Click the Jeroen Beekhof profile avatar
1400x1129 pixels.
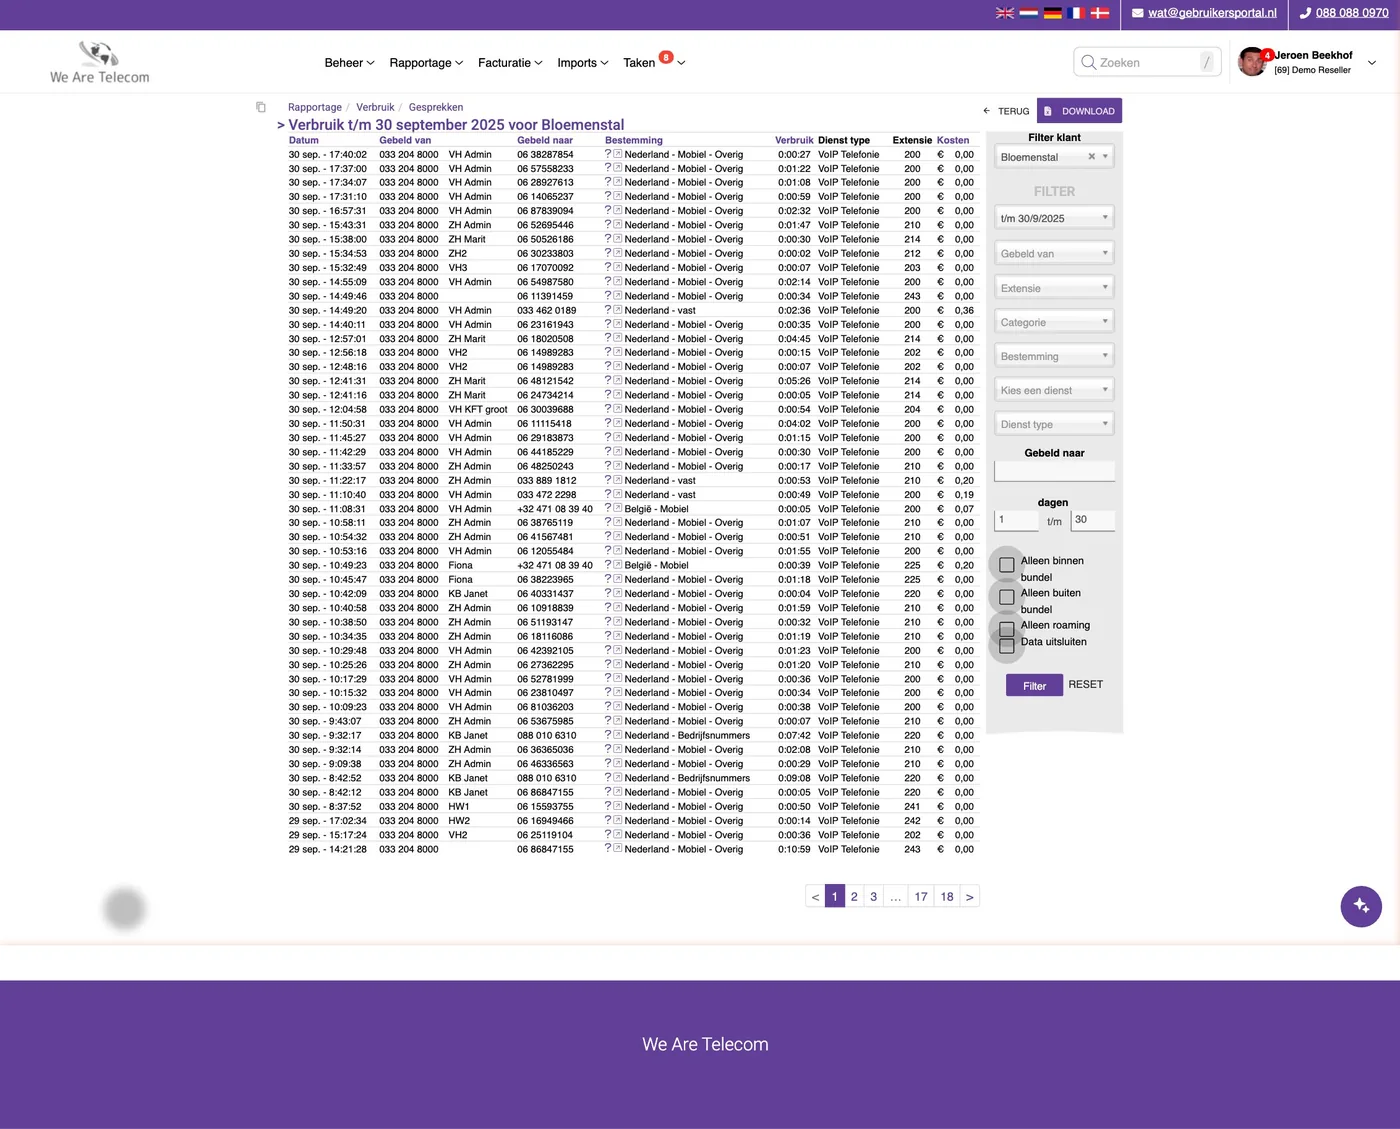pyautogui.click(x=1252, y=62)
